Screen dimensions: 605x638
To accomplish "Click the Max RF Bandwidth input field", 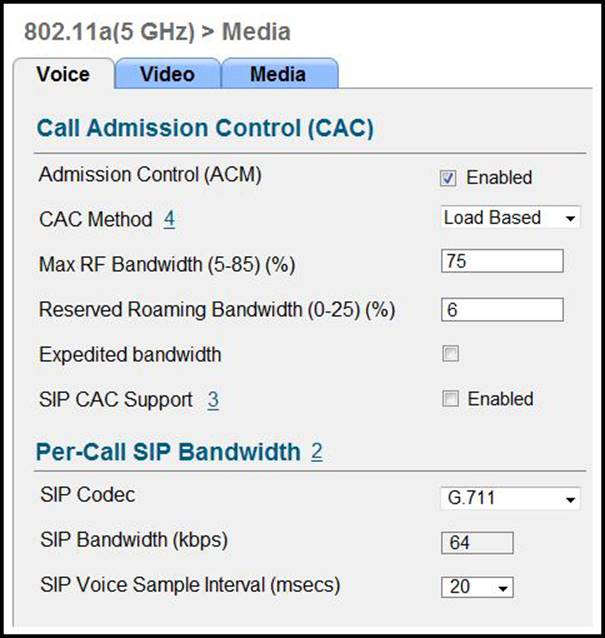I will (501, 262).
